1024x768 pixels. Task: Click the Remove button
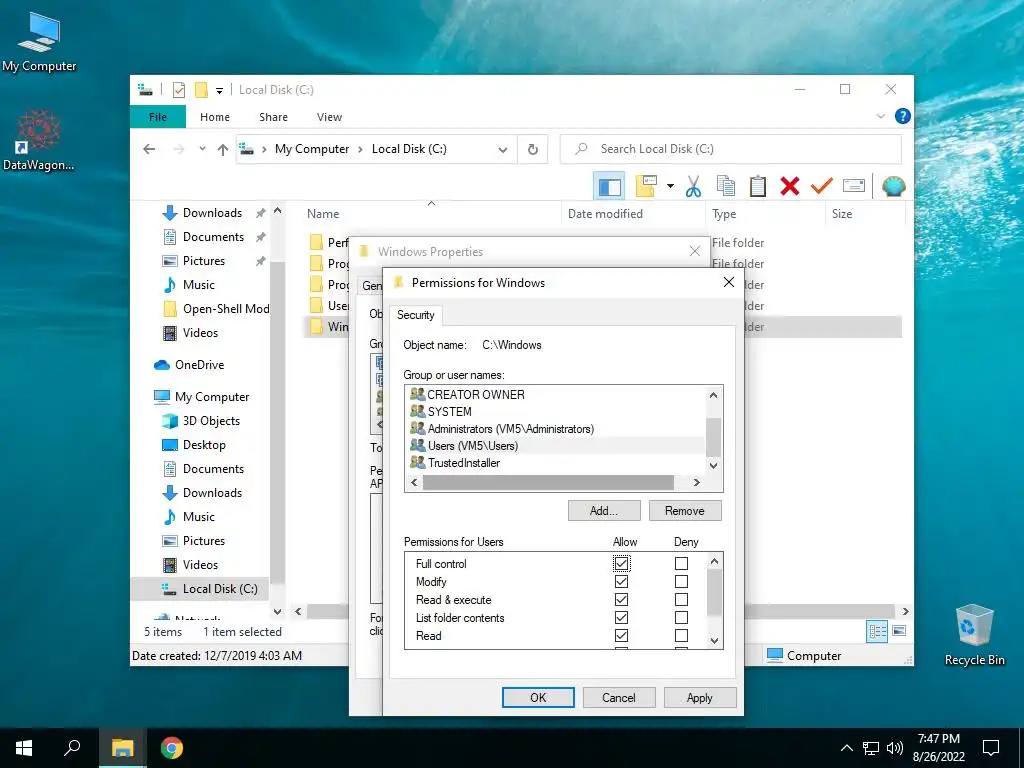(684, 511)
